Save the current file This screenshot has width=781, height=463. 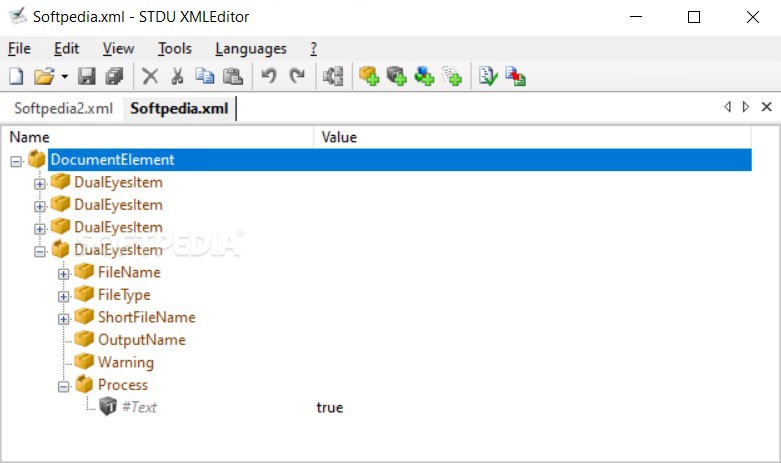pyautogui.click(x=86, y=76)
